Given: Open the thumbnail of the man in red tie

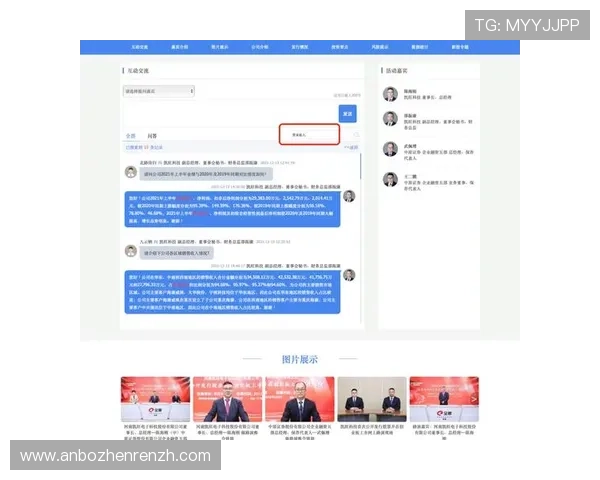Looking at the screenshot, I should click(227, 399).
